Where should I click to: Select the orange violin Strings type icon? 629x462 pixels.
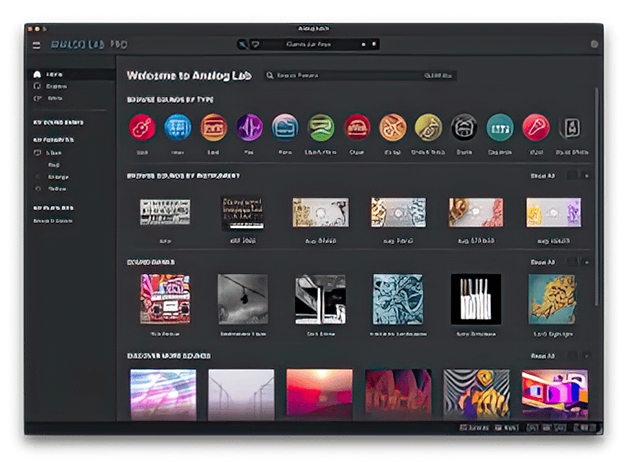[393, 128]
